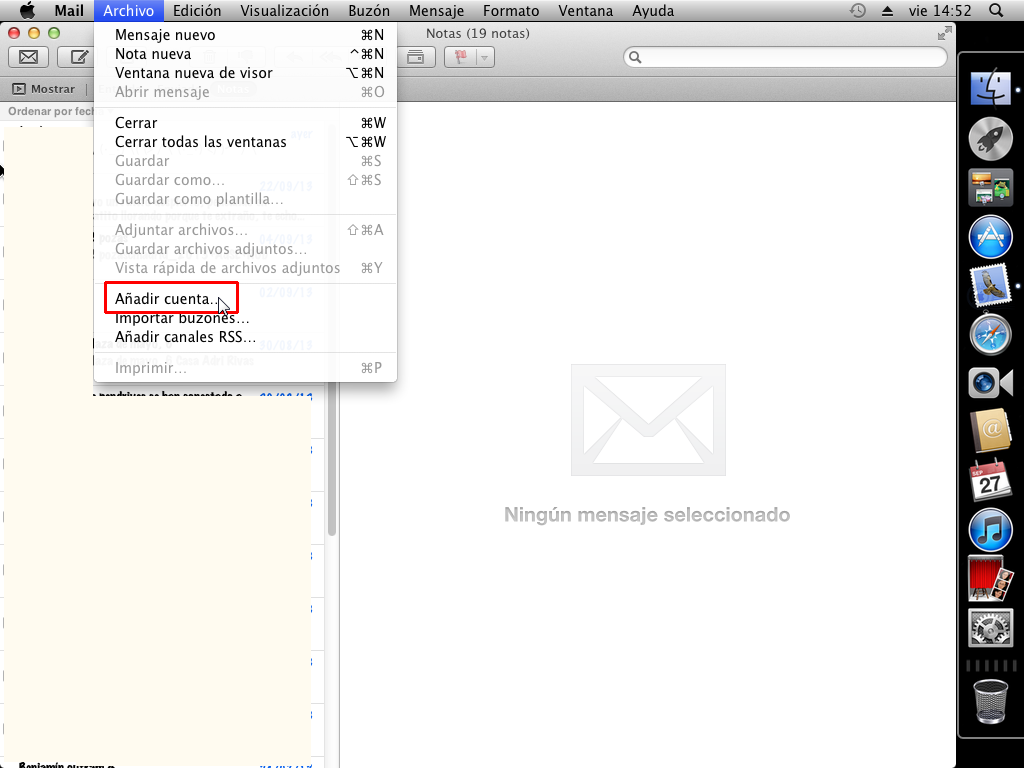This screenshot has width=1024, height=768.
Task: Open the Edición menu
Action: pos(197,11)
